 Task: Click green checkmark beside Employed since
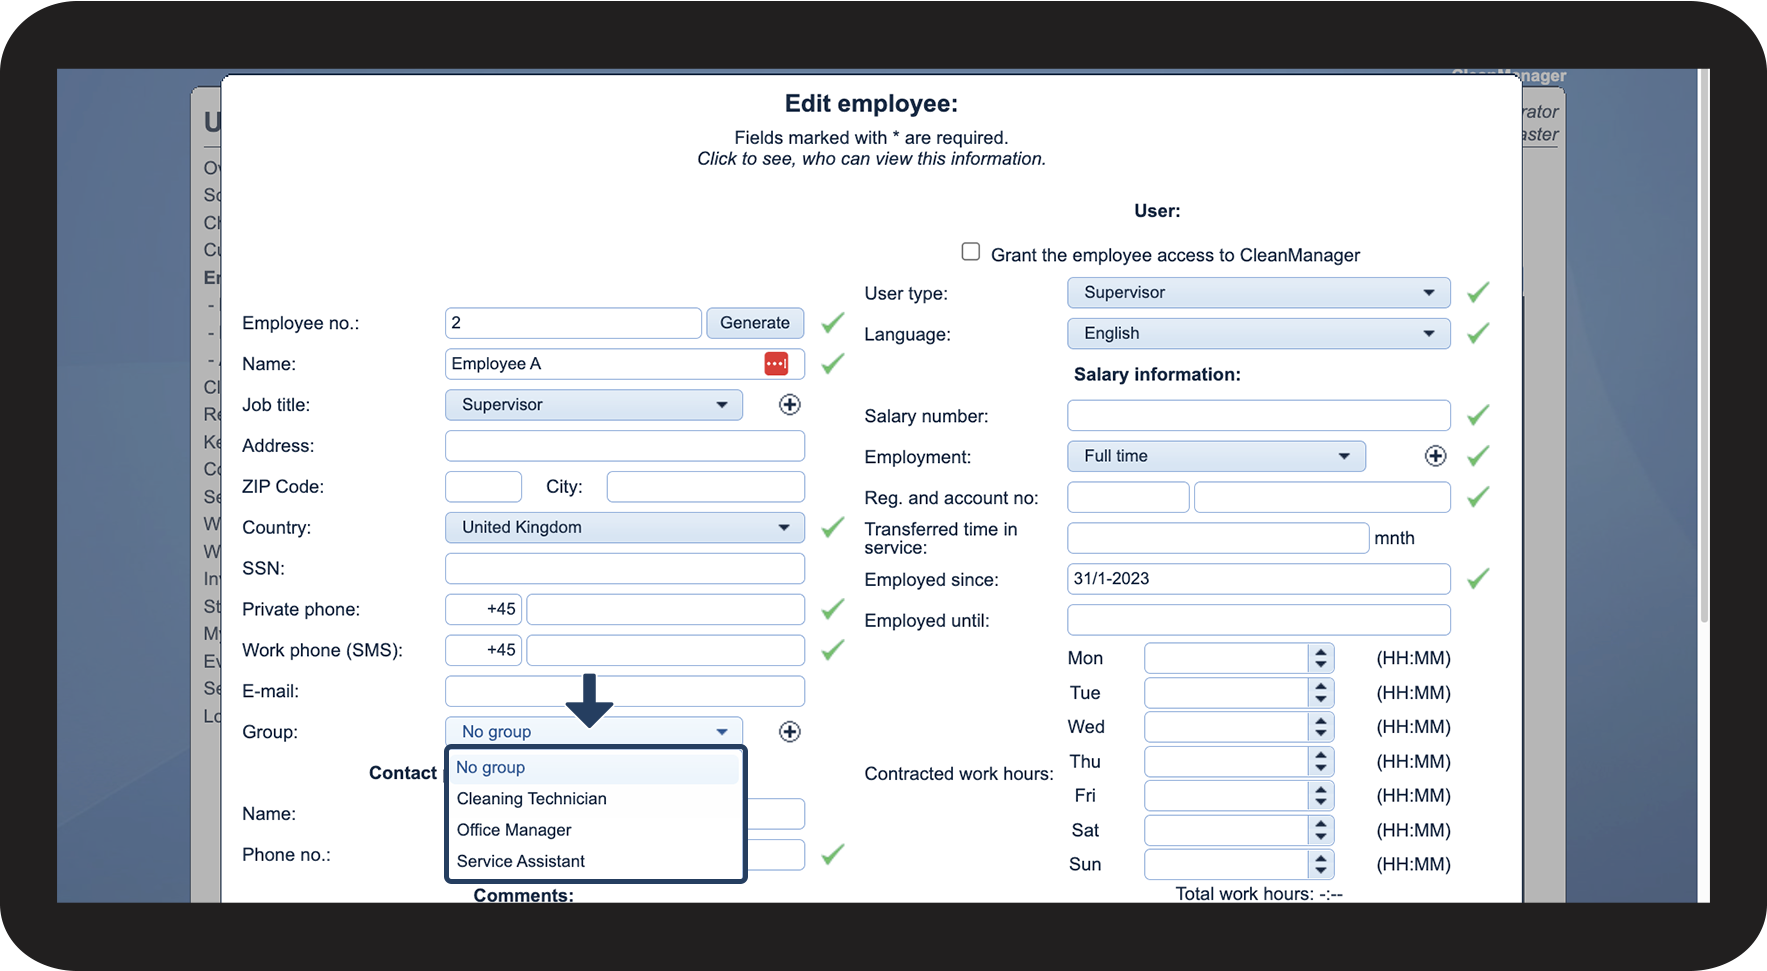point(1478,579)
